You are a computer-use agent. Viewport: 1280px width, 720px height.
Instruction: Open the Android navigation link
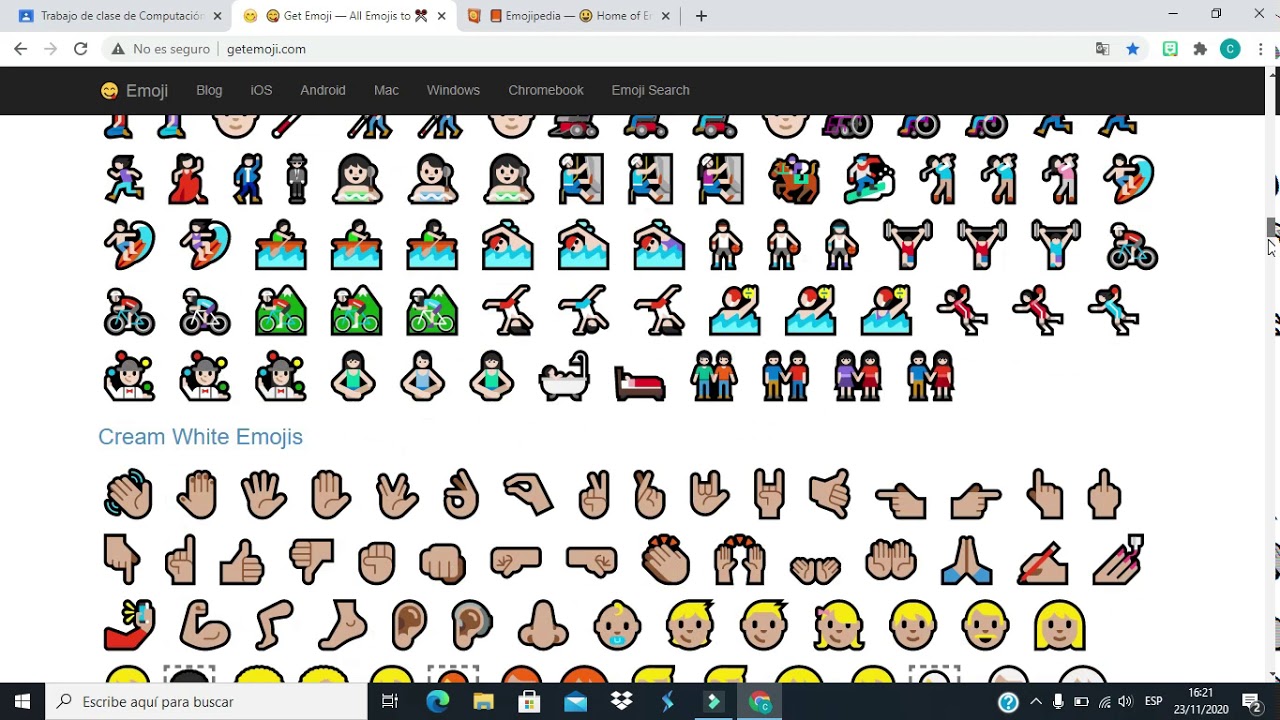tap(323, 90)
